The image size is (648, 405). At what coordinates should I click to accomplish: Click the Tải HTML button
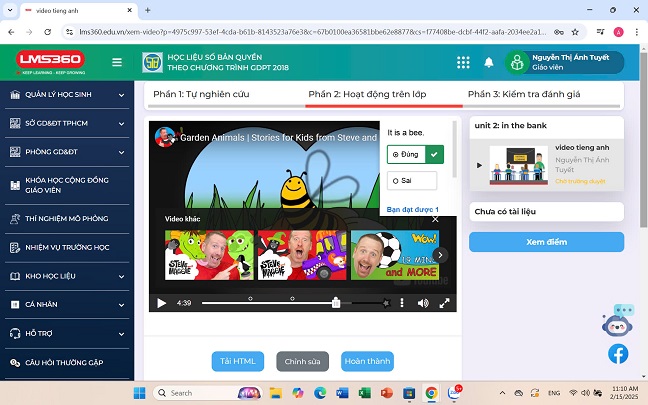[x=238, y=361]
